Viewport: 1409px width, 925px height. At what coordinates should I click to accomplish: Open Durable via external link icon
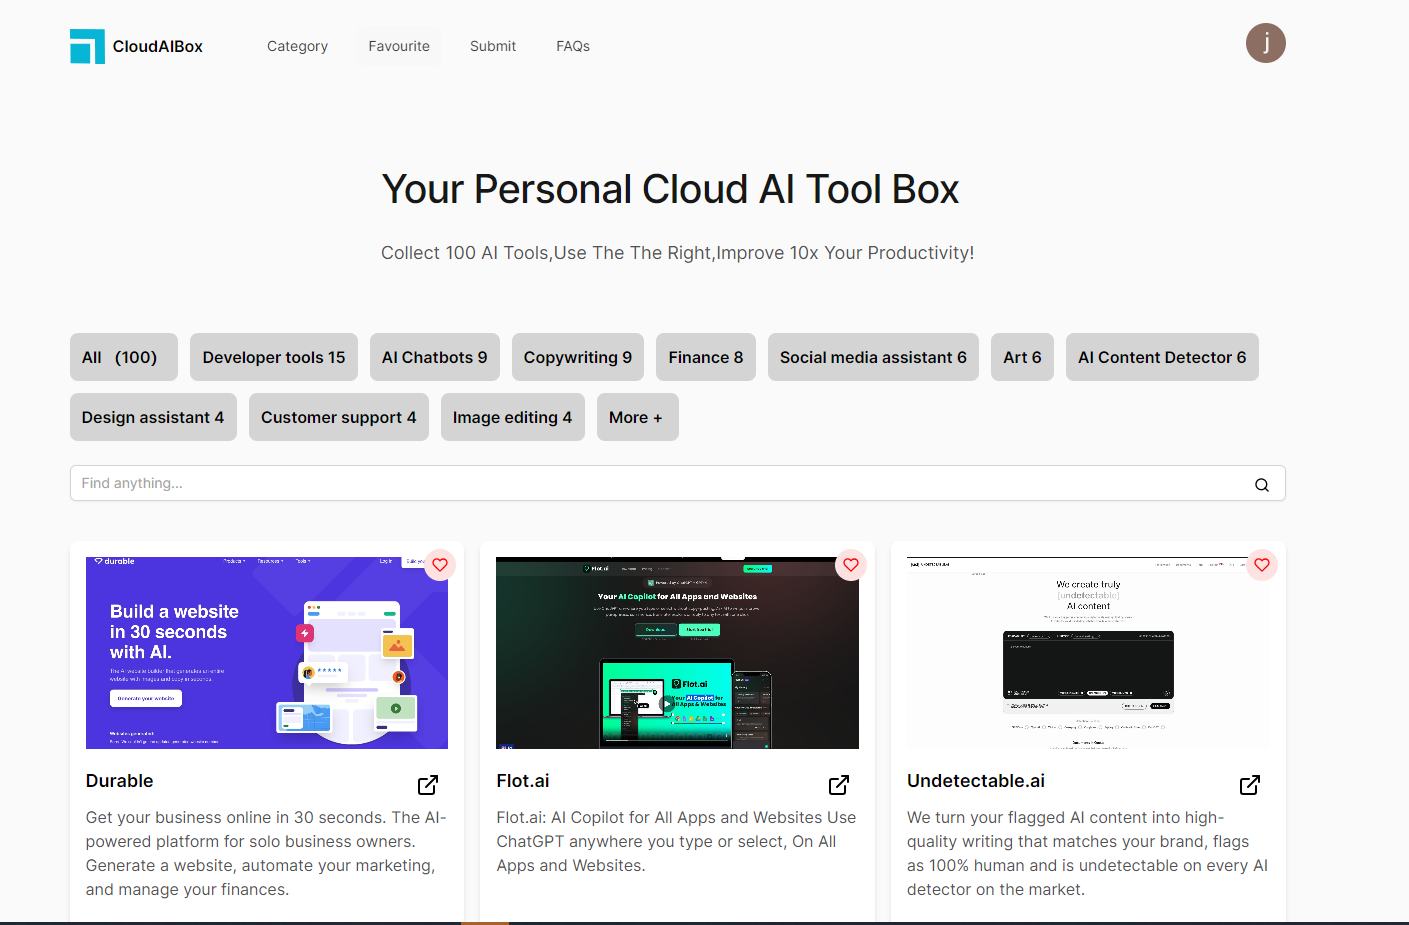click(x=428, y=785)
